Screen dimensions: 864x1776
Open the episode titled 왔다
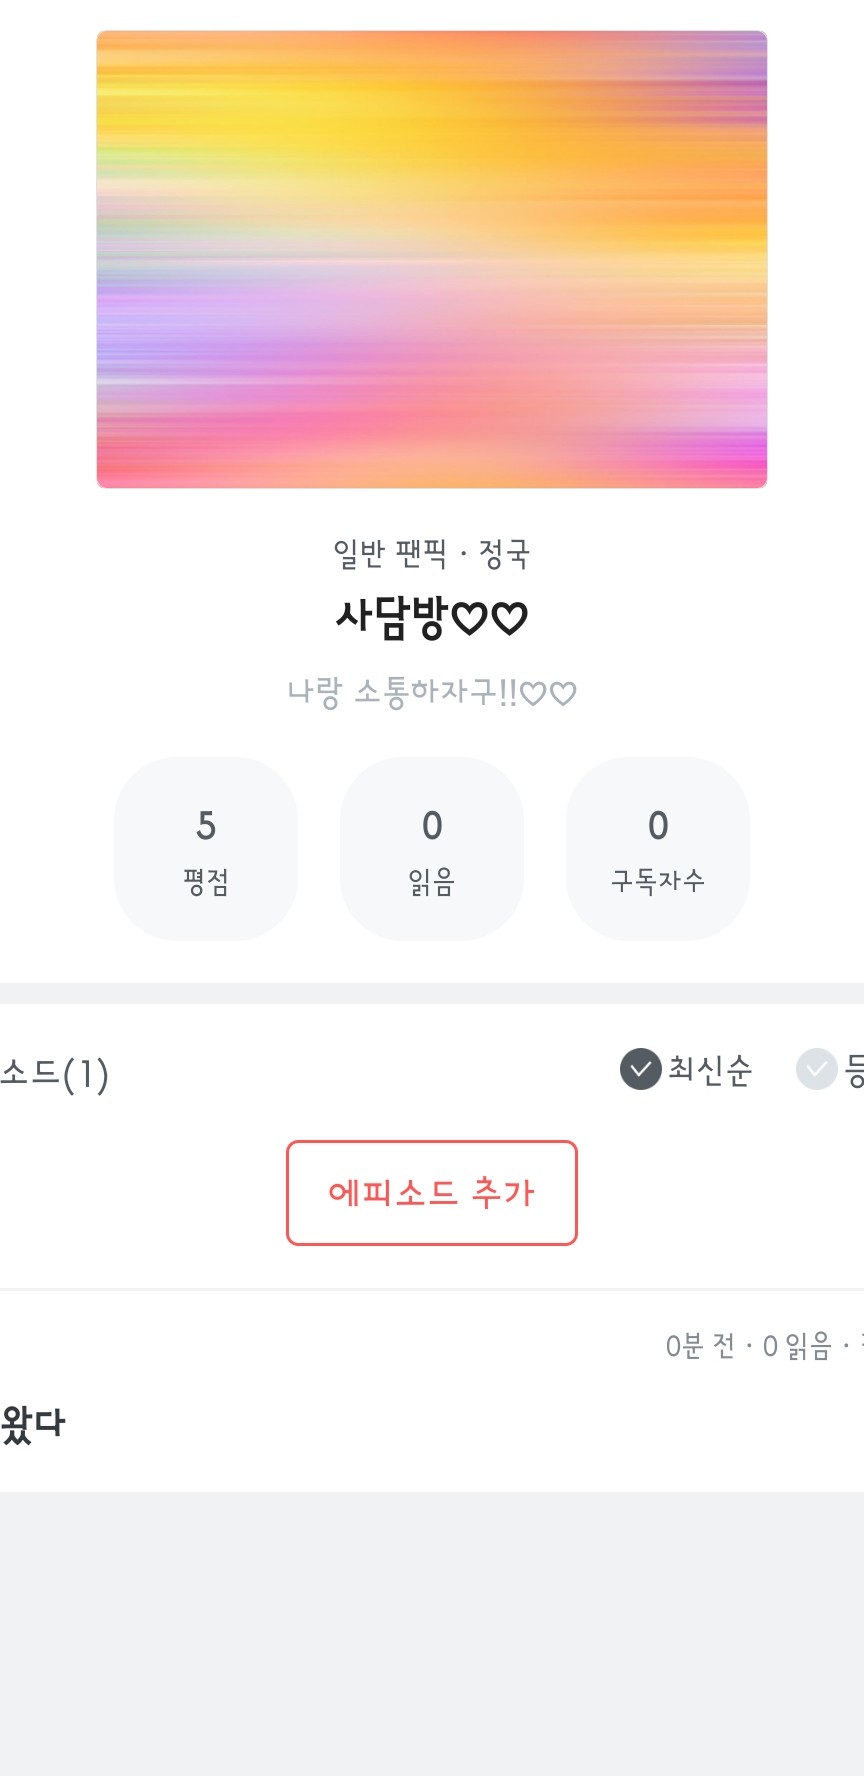[33, 1423]
